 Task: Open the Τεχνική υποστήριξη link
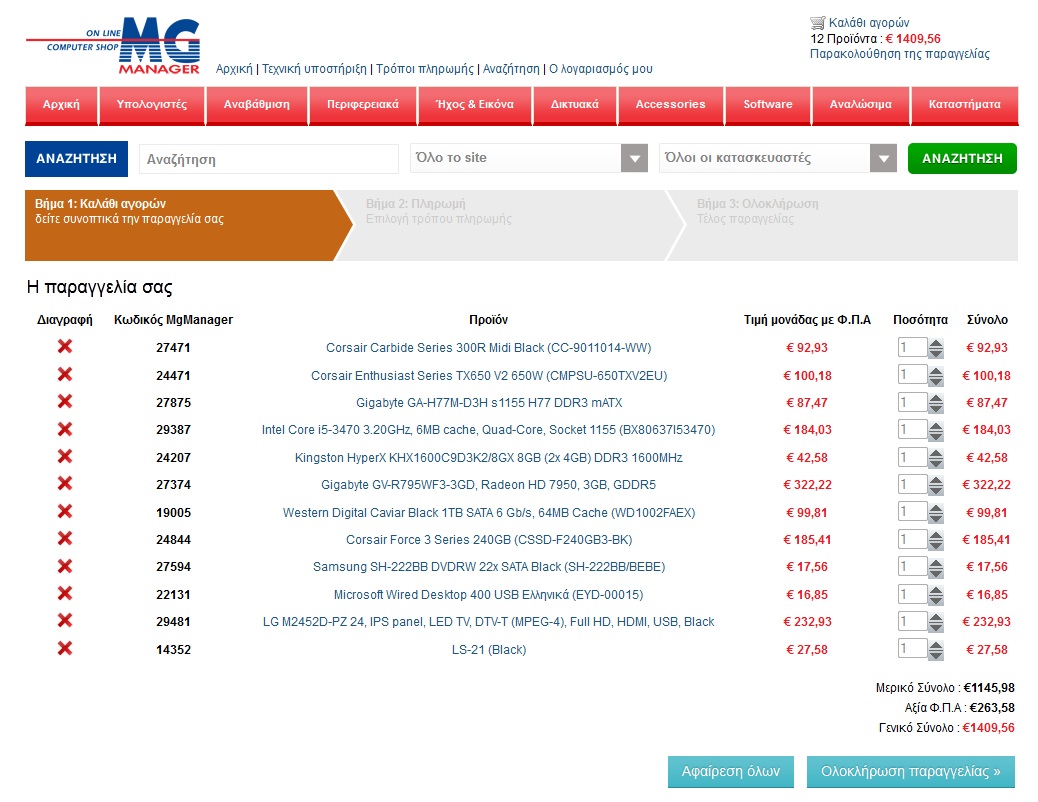click(x=314, y=69)
